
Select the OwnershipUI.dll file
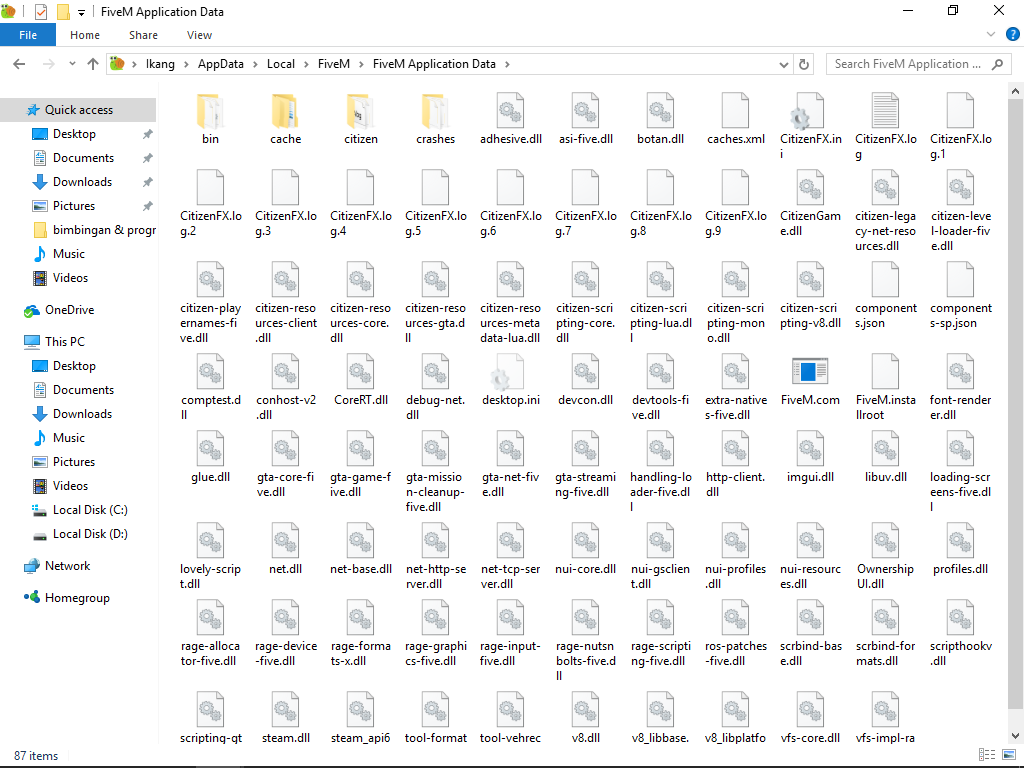click(x=886, y=556)
